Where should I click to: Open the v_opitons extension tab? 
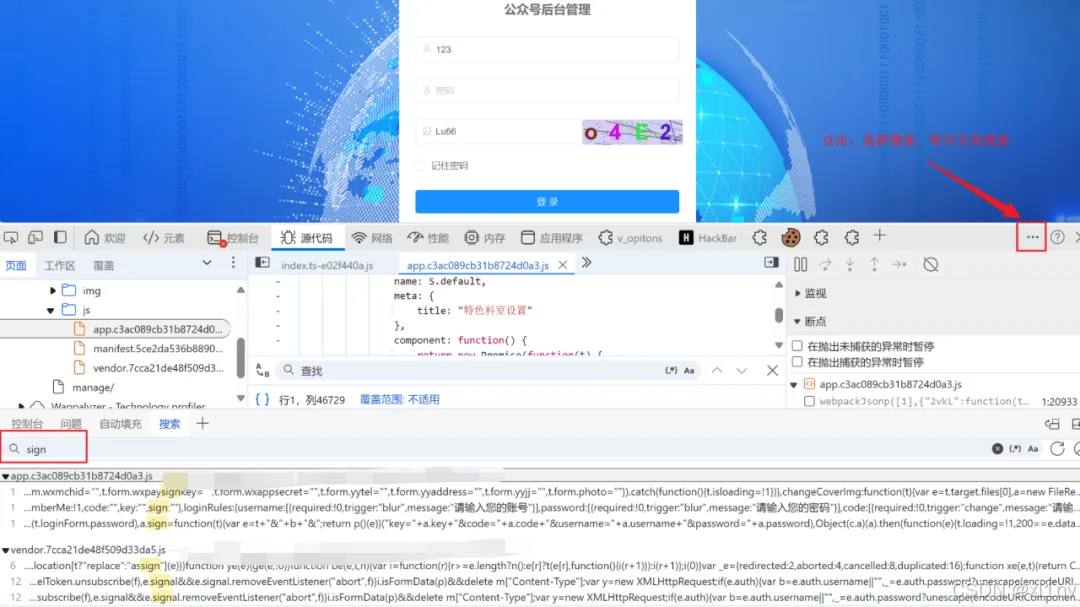pyautogui.click(x=630, y=238)
